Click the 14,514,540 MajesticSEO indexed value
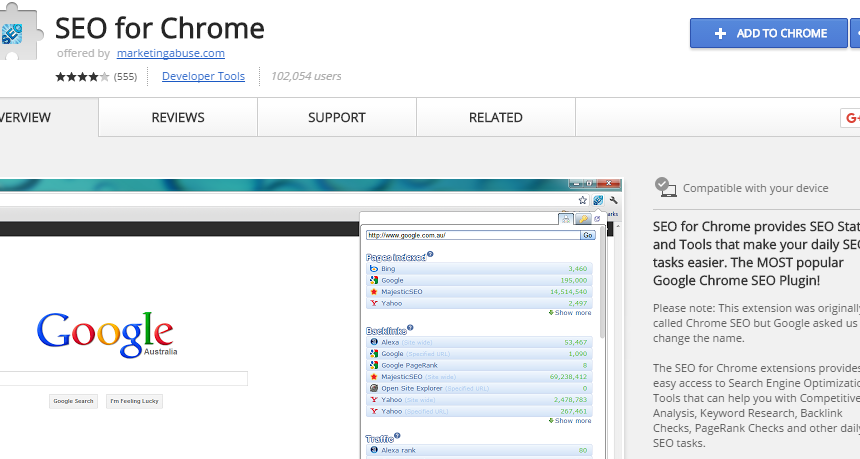The image size is (860, 459). 568,292
